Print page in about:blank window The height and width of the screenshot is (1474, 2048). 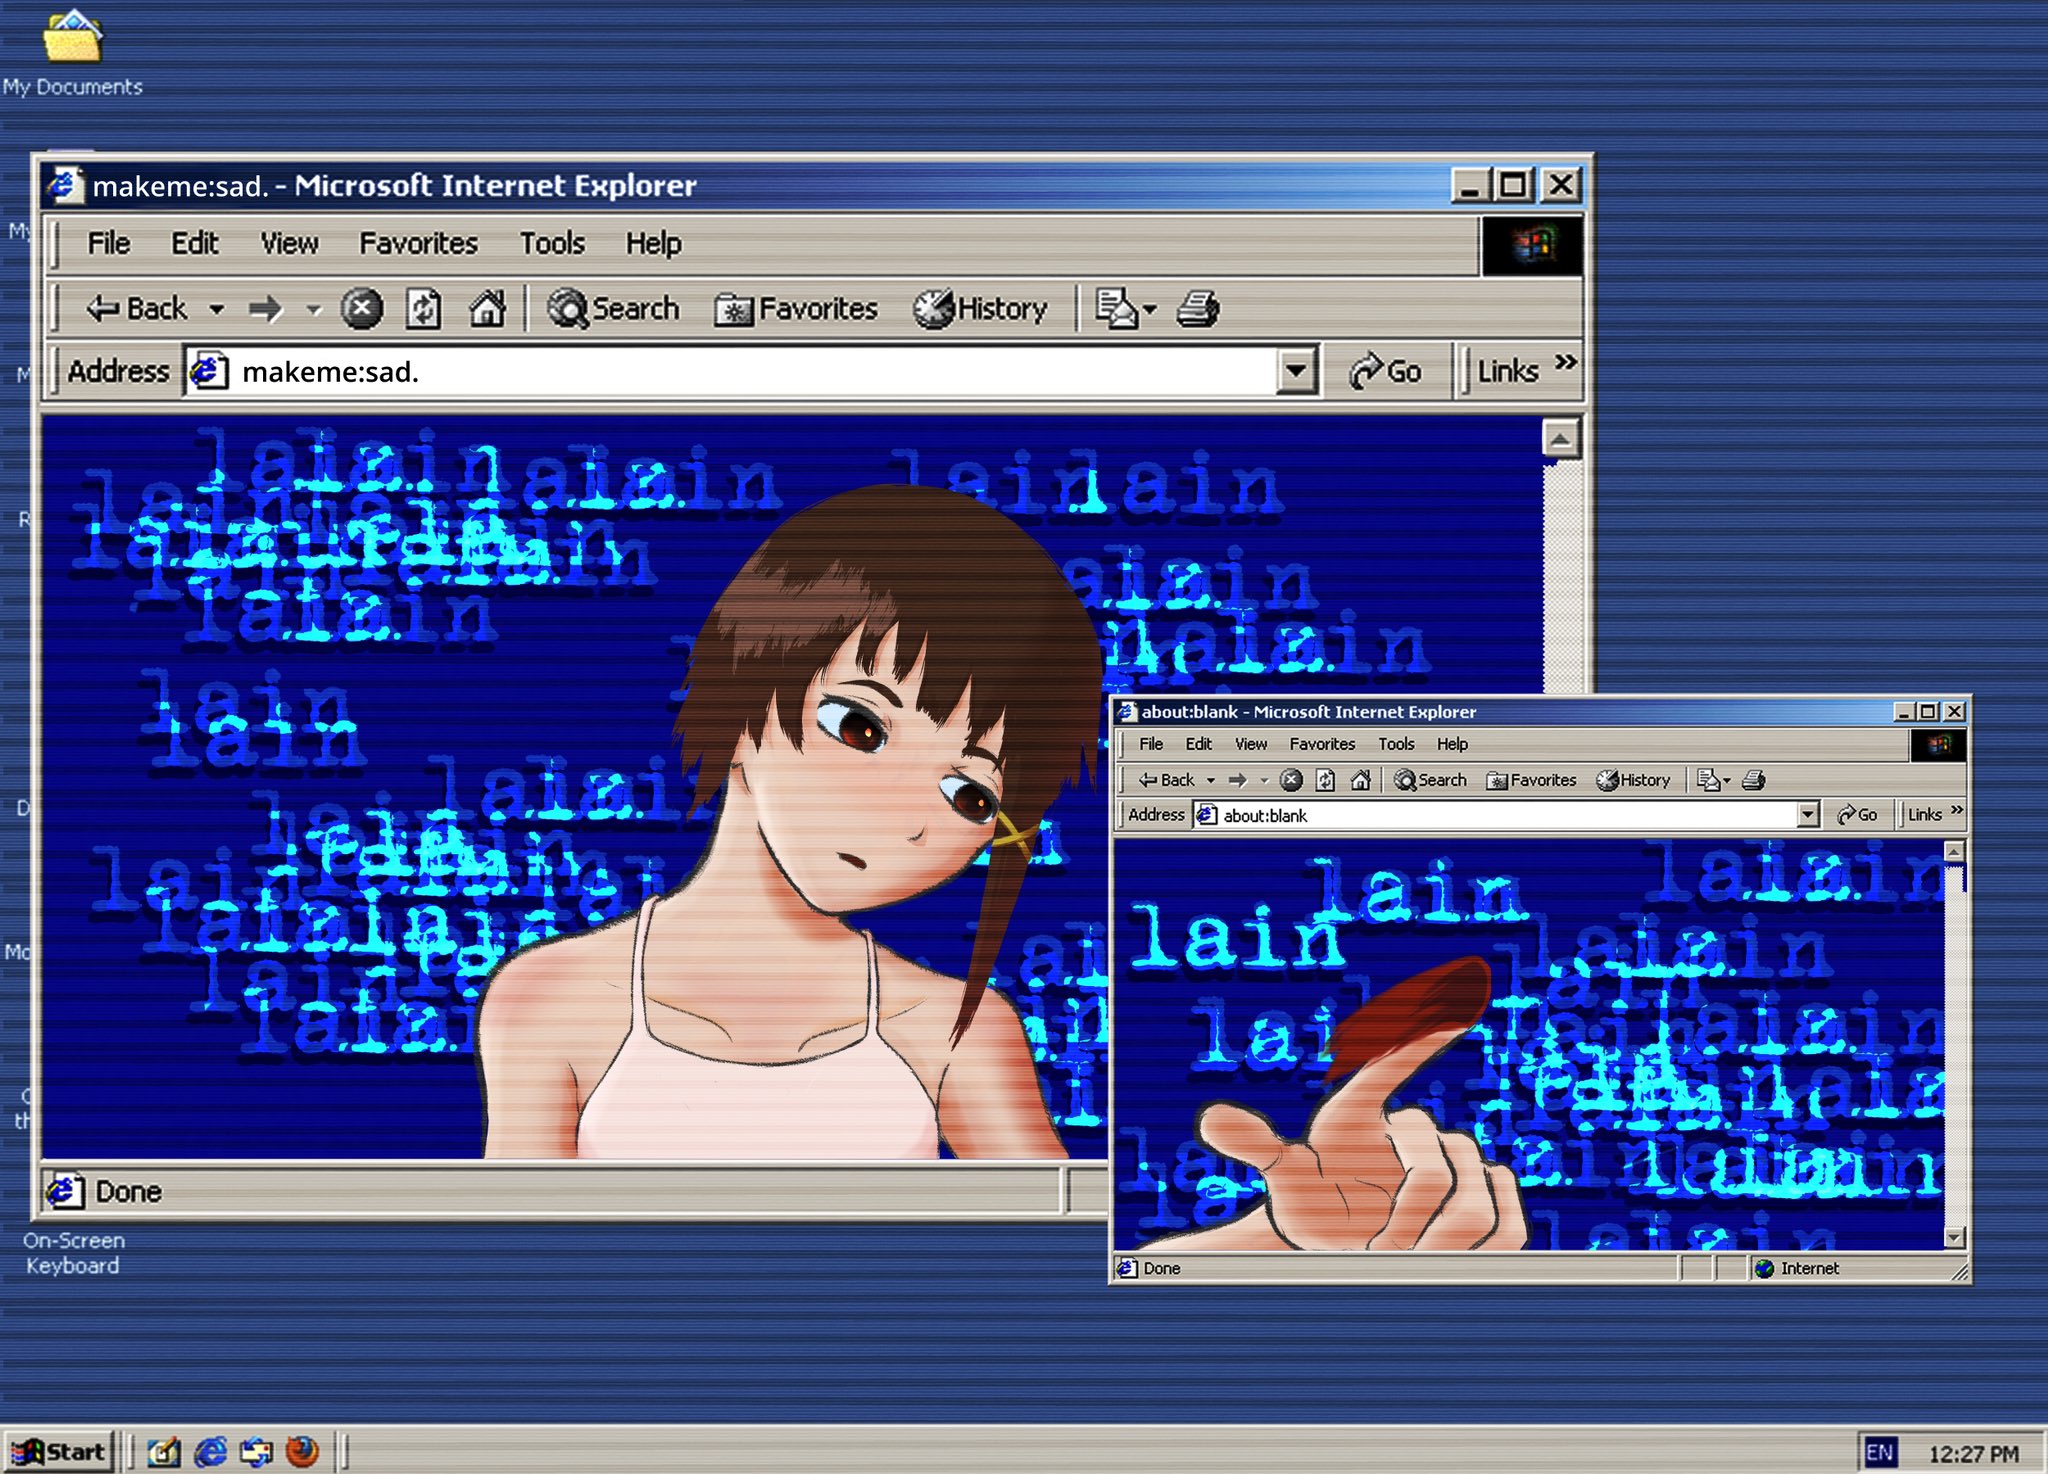(x=1754, y=780)
